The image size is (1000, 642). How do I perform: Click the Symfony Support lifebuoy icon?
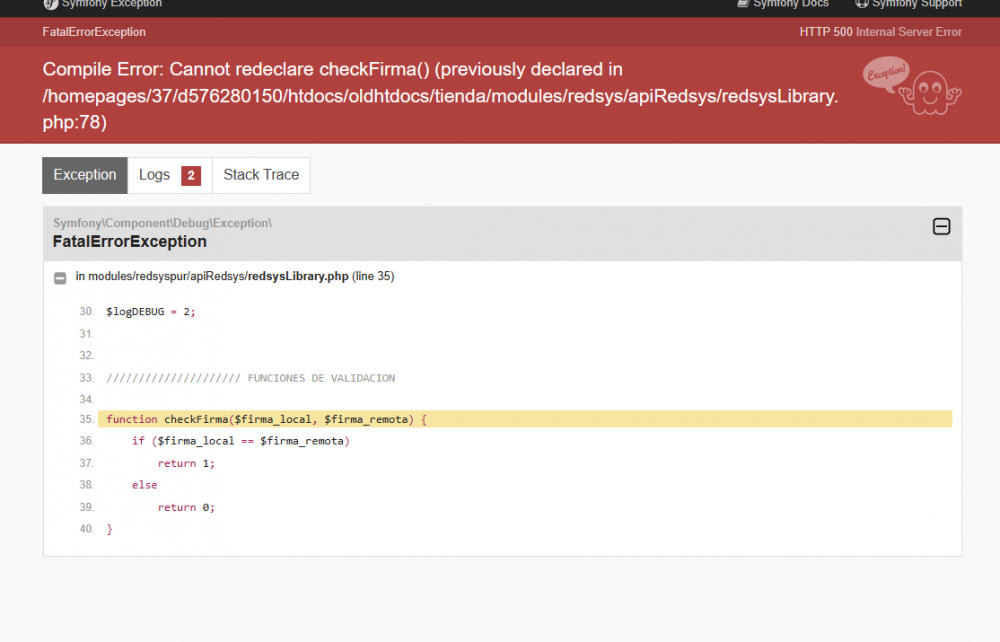pyautogui.click(x=862, y=4)
